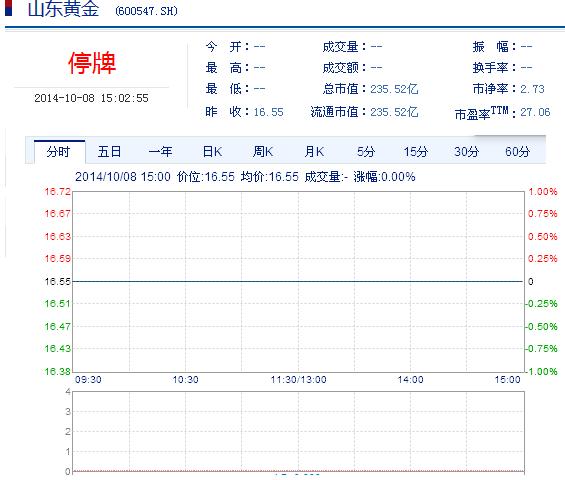Open the 15分 chart tab
565x480 pixels.
pyautogui.click(x=416, y=152)
